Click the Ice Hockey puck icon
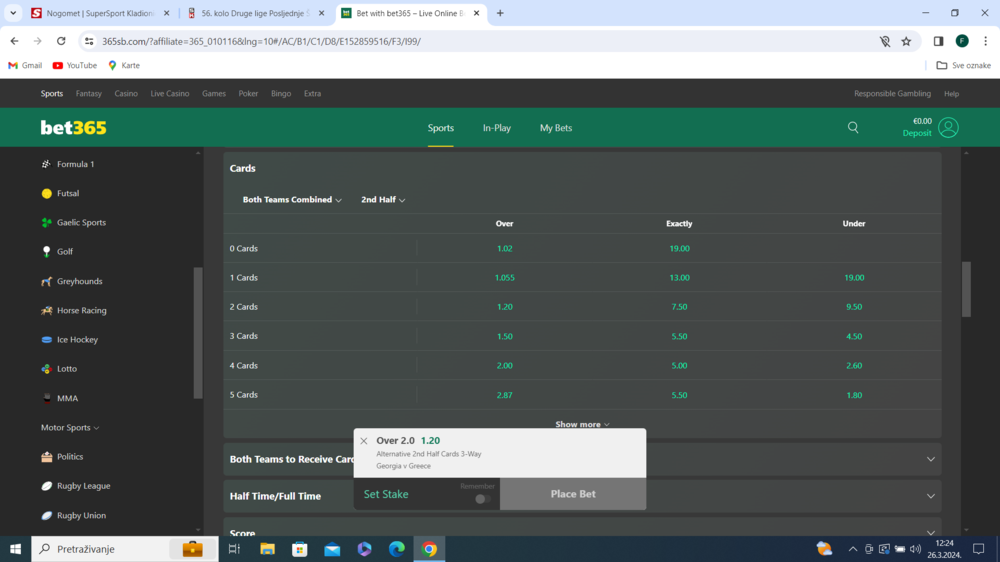Screen dimensions: 1000x562 click(47, 340)
